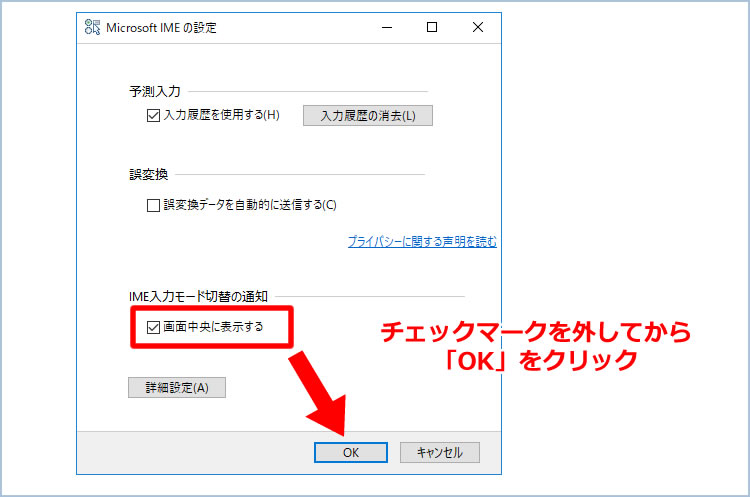
Task: Uncheck 入力履歴を使用する(H) checkbox
Action: click(153, 116)
